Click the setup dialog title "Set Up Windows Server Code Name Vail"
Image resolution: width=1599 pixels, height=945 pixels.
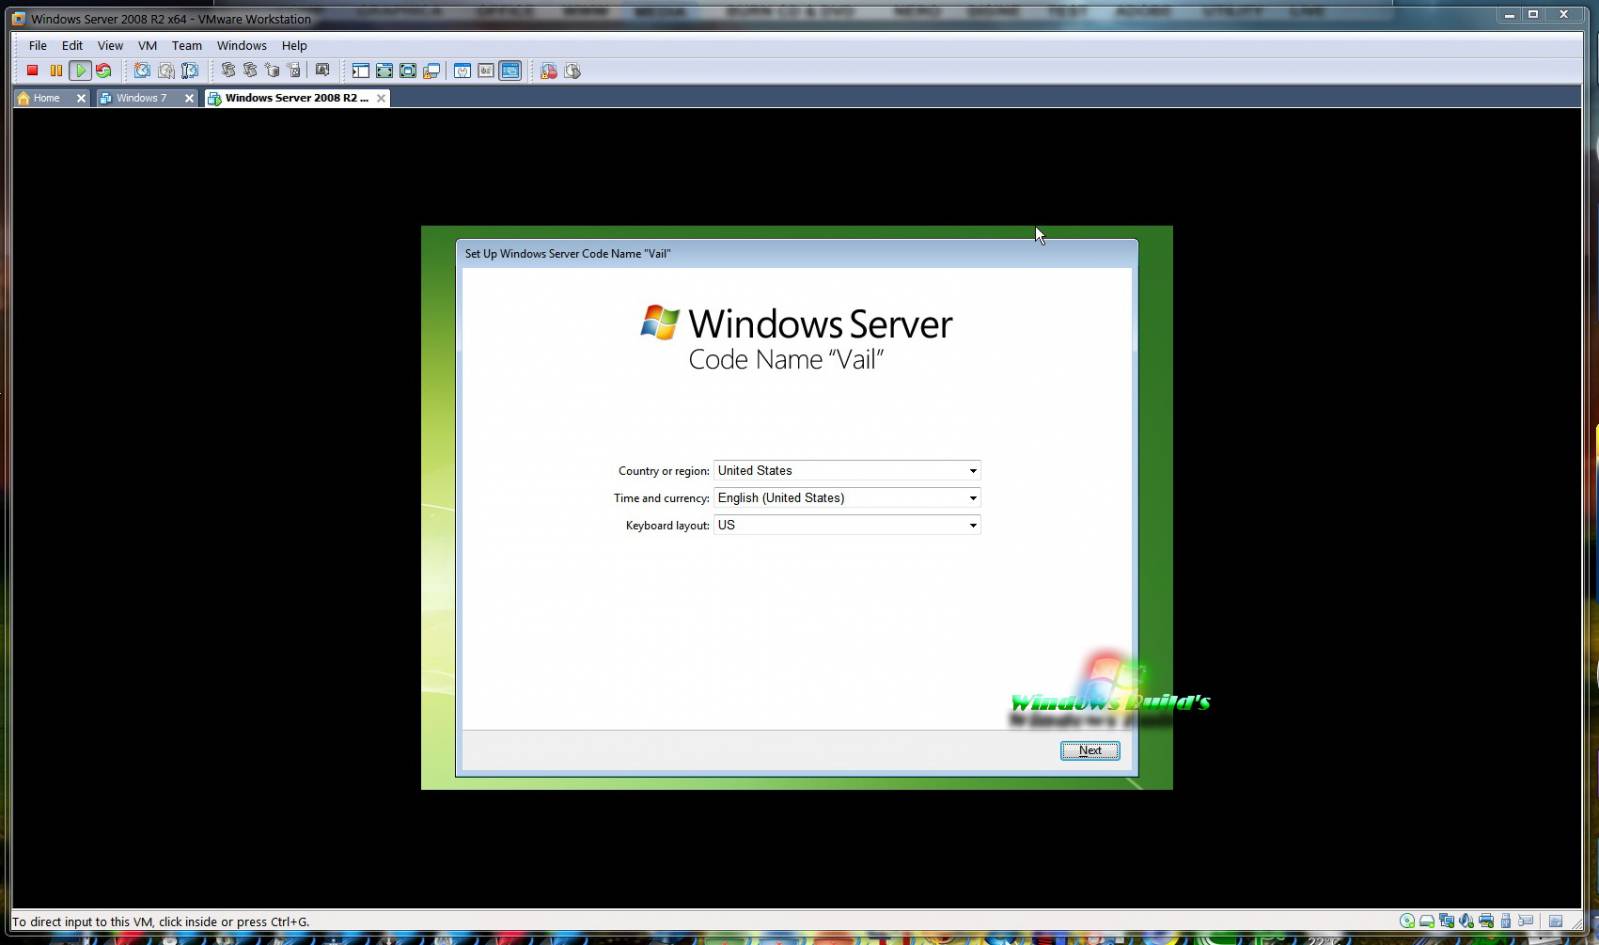(x=567, y=254)
